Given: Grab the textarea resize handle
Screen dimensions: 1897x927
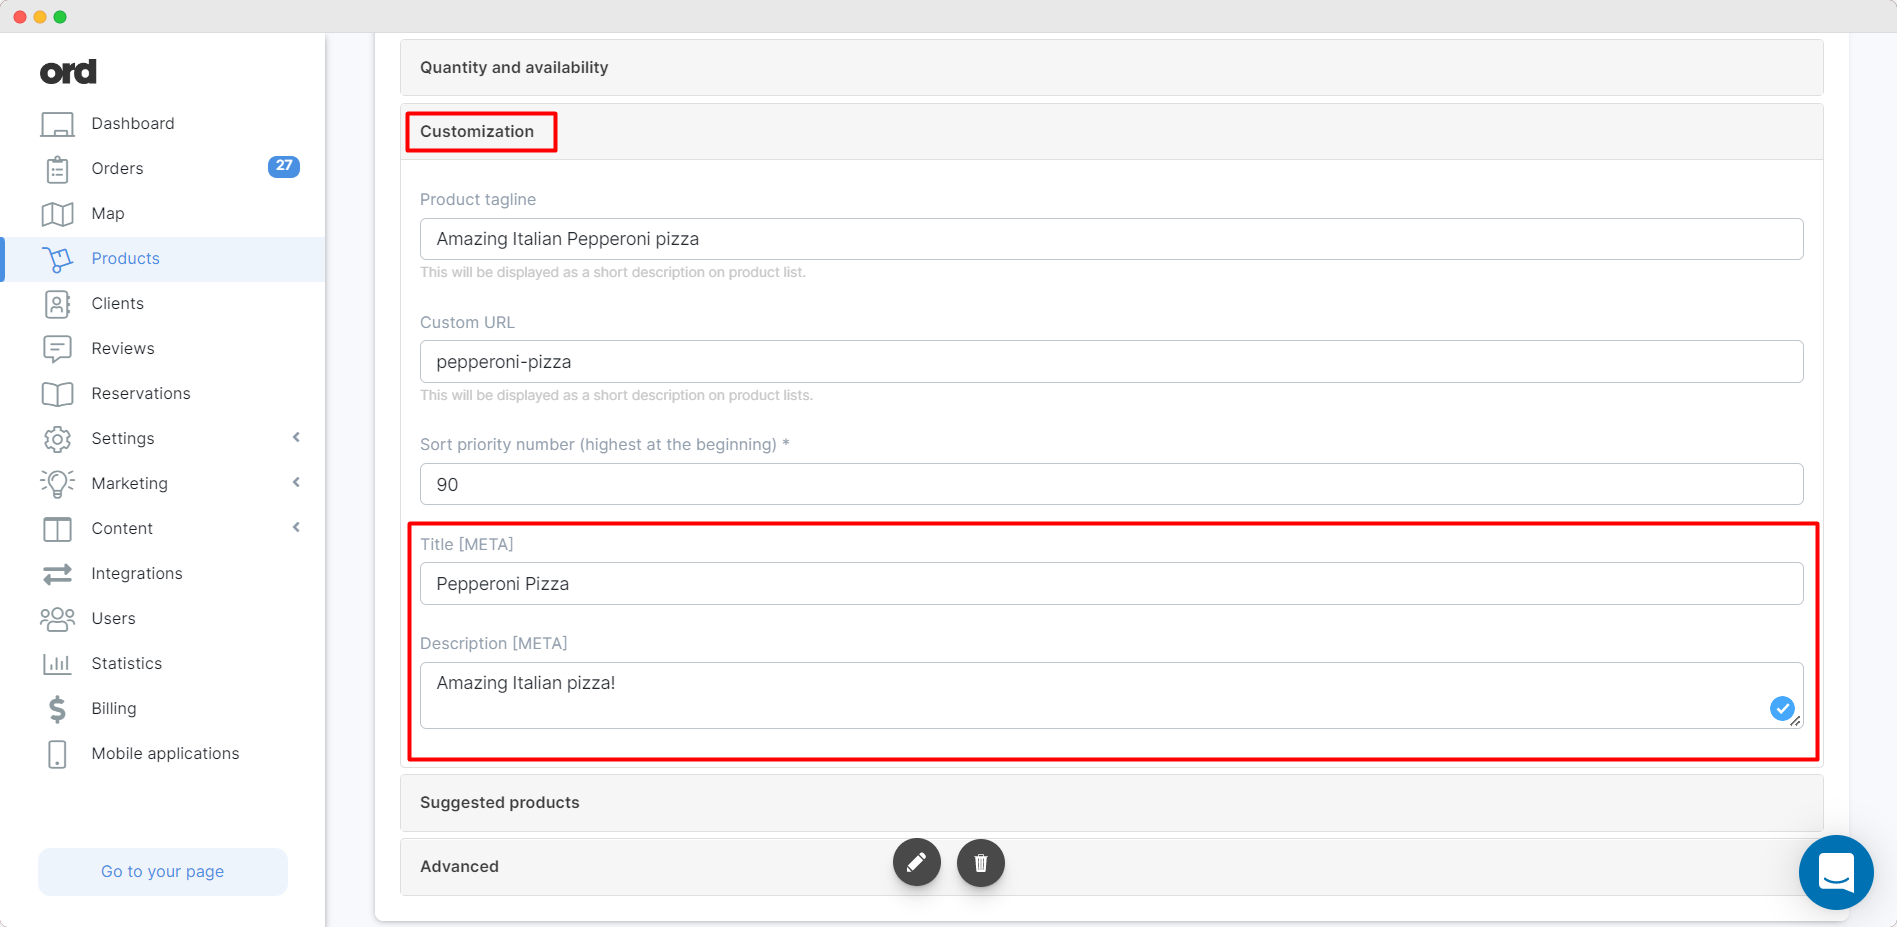Looking at the screenshot, I should 1796,722.
